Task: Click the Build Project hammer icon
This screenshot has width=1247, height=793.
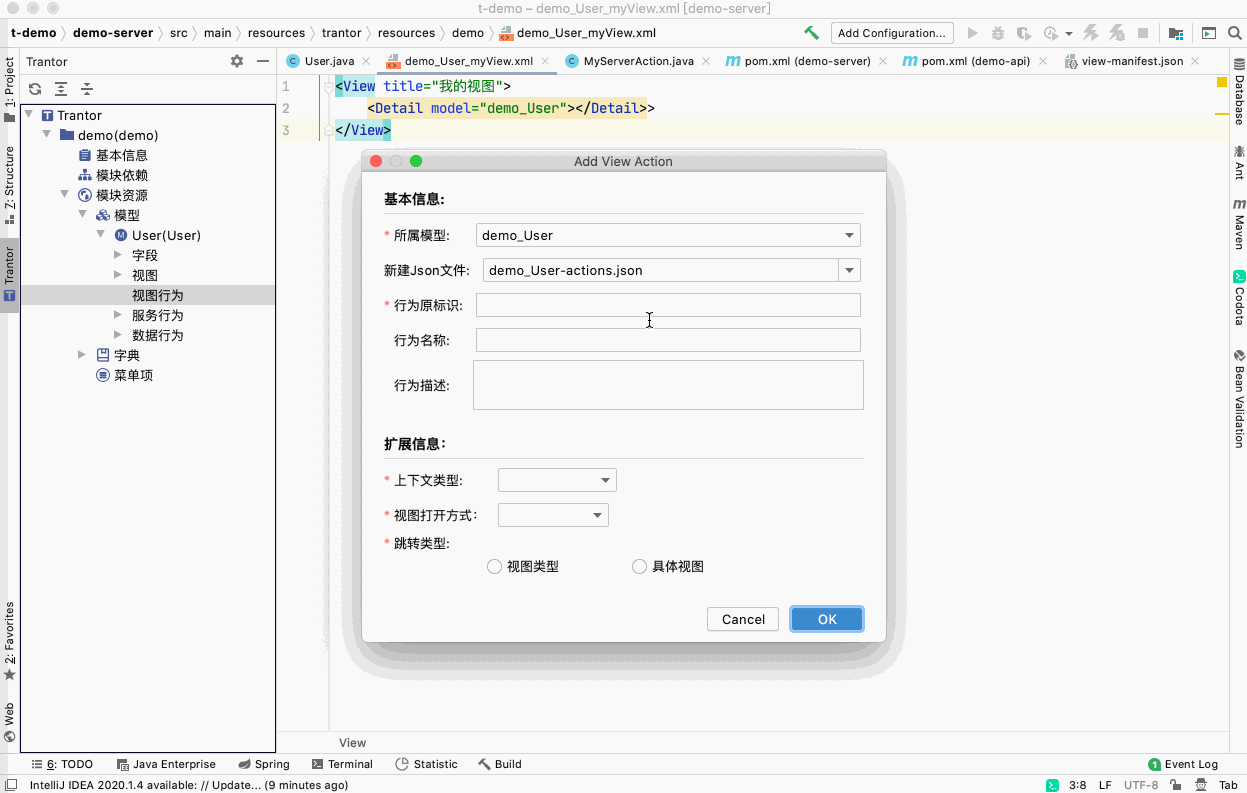Action: [812, 33]
